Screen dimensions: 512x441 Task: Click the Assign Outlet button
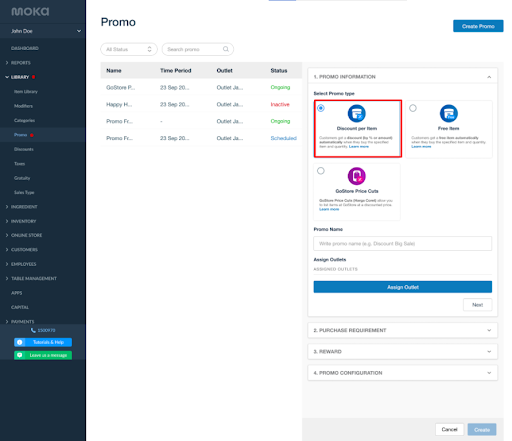(x=403, y=287)
